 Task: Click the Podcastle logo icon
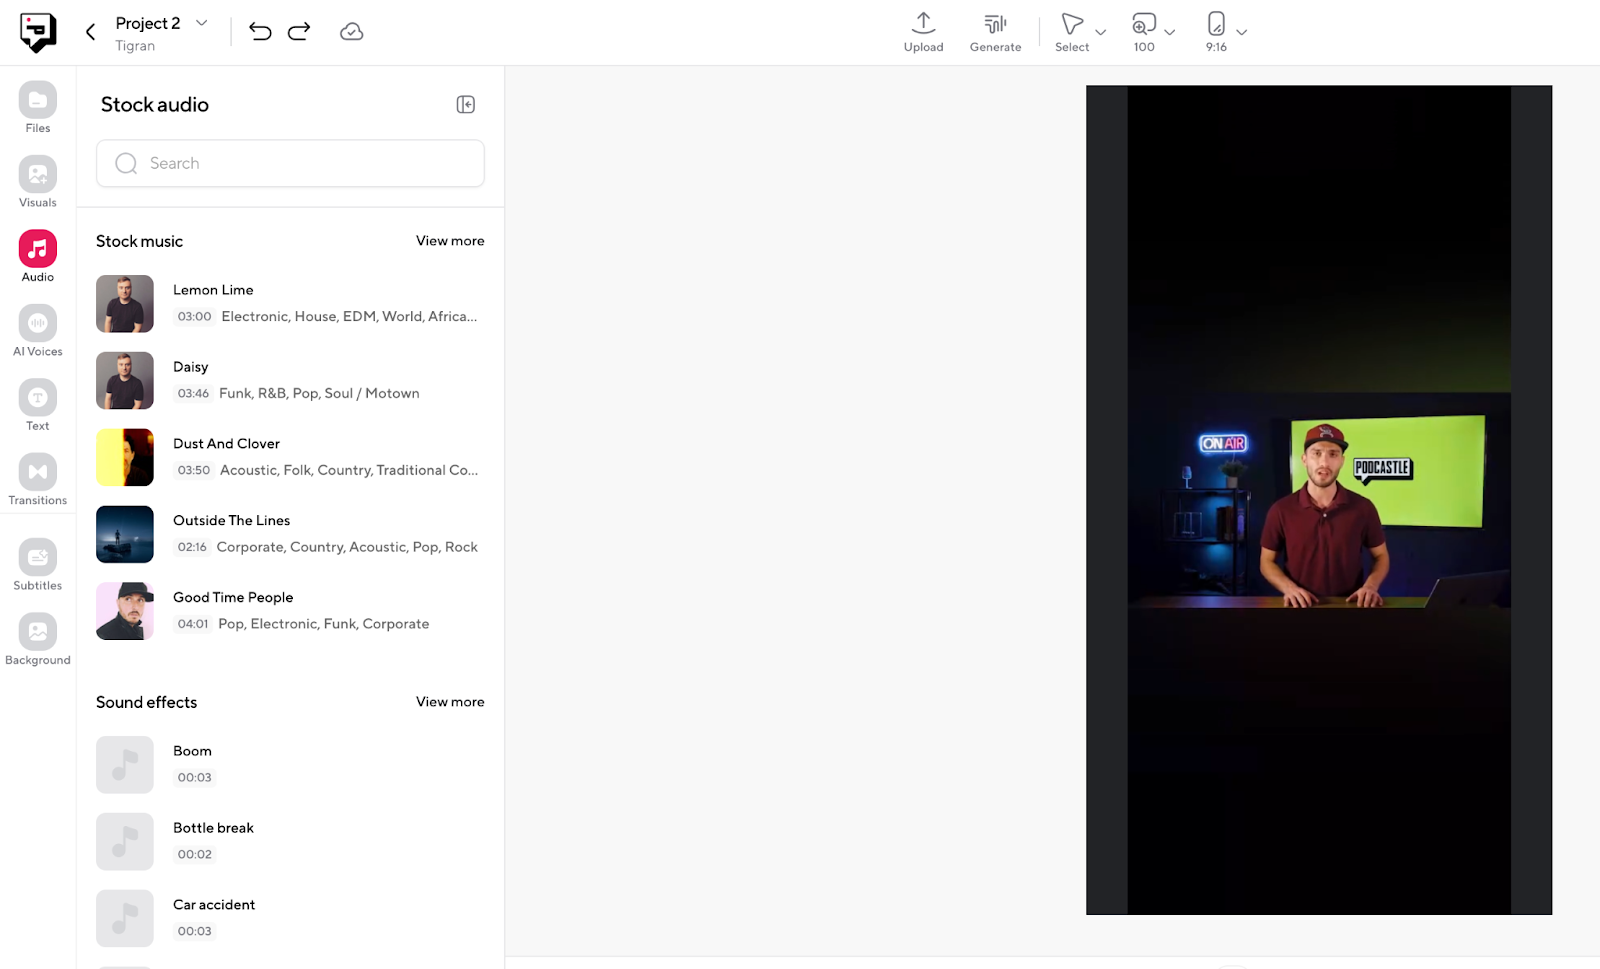[x=38, y=32]
